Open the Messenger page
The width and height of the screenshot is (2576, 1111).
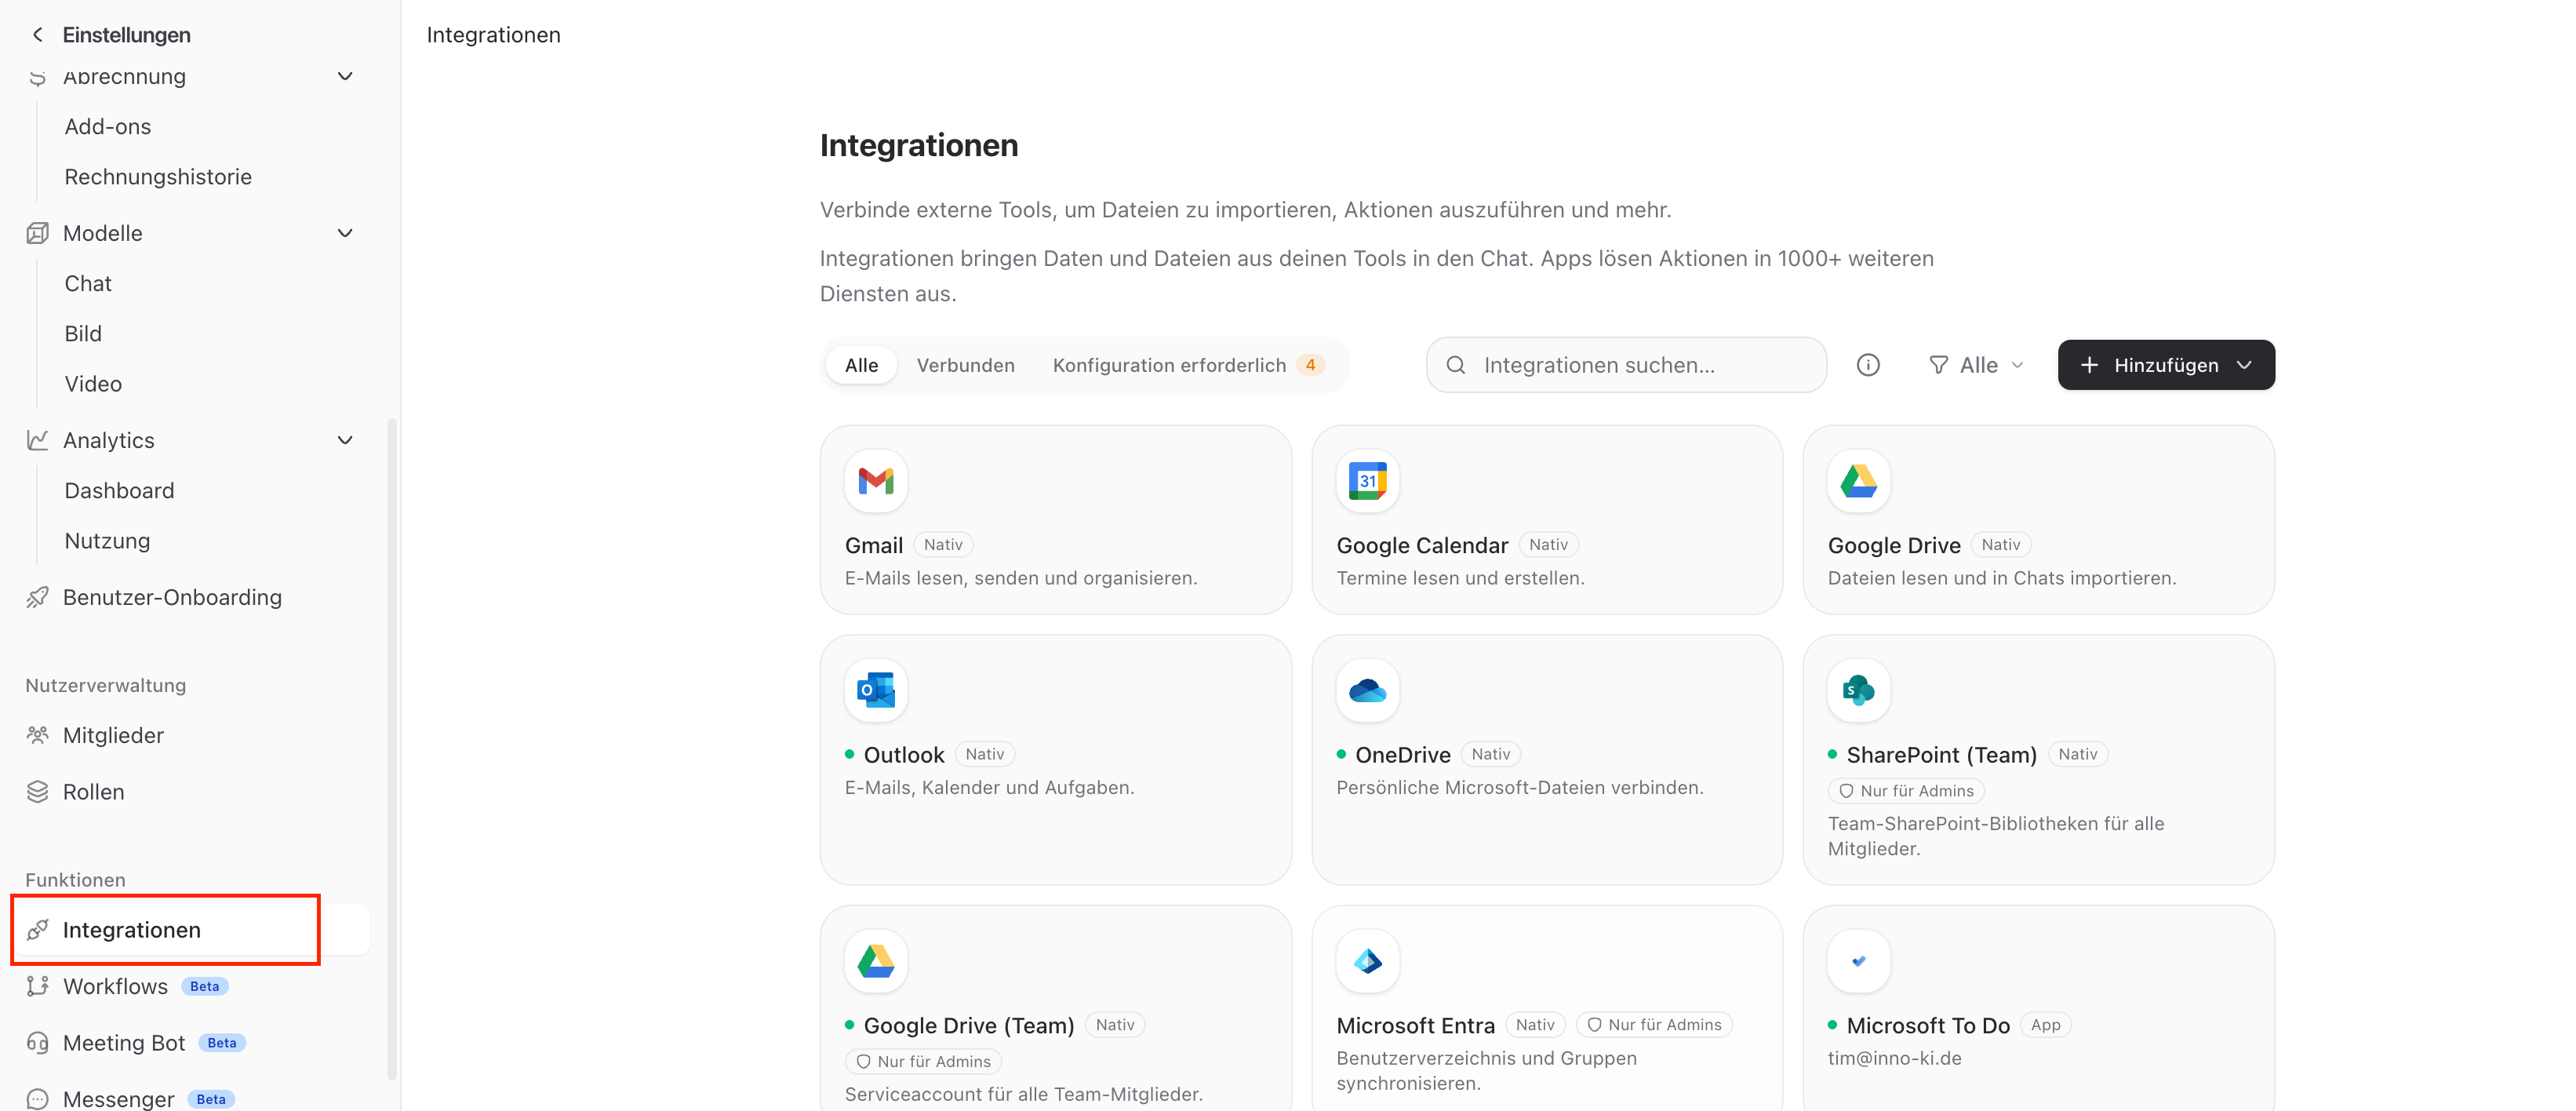click(x=118, y=1099)
